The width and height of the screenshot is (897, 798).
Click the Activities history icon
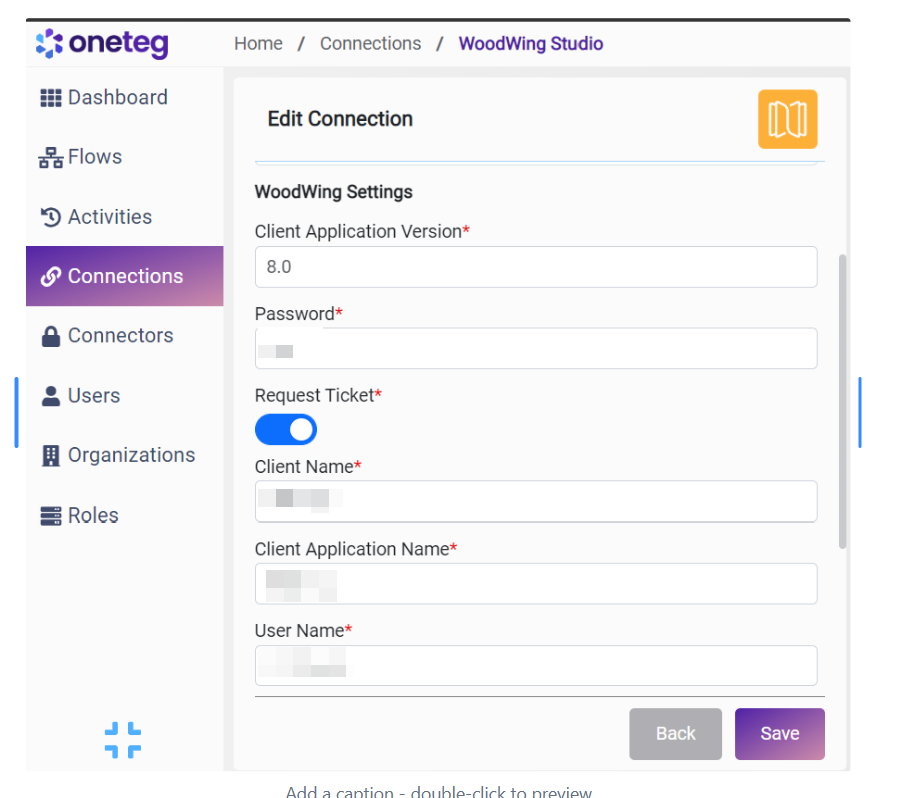tap(50, 217)
